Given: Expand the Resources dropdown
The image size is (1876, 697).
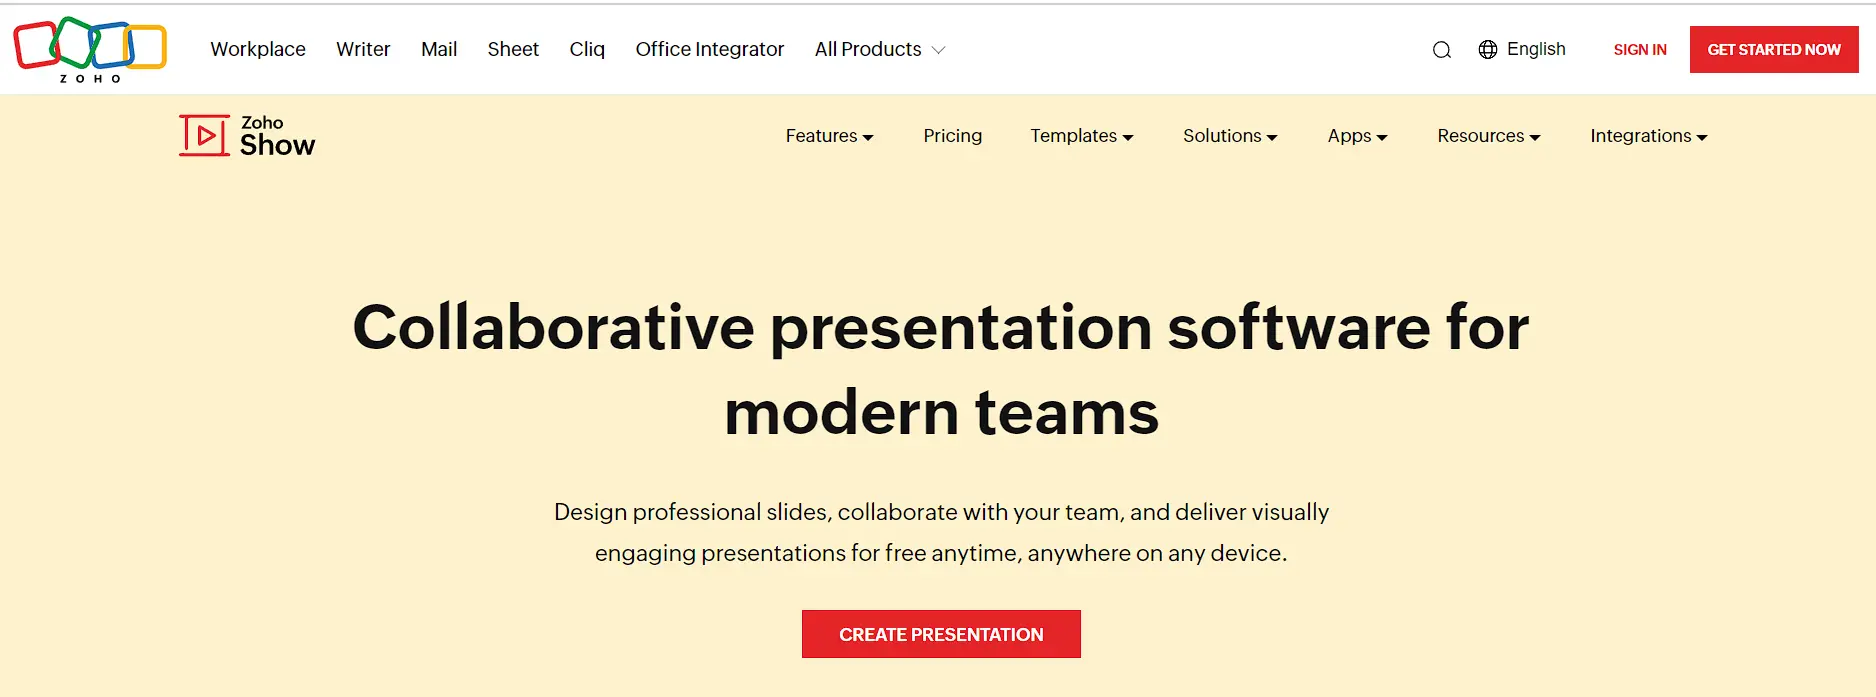Looking at the screenshot, I should [1489, 136].
